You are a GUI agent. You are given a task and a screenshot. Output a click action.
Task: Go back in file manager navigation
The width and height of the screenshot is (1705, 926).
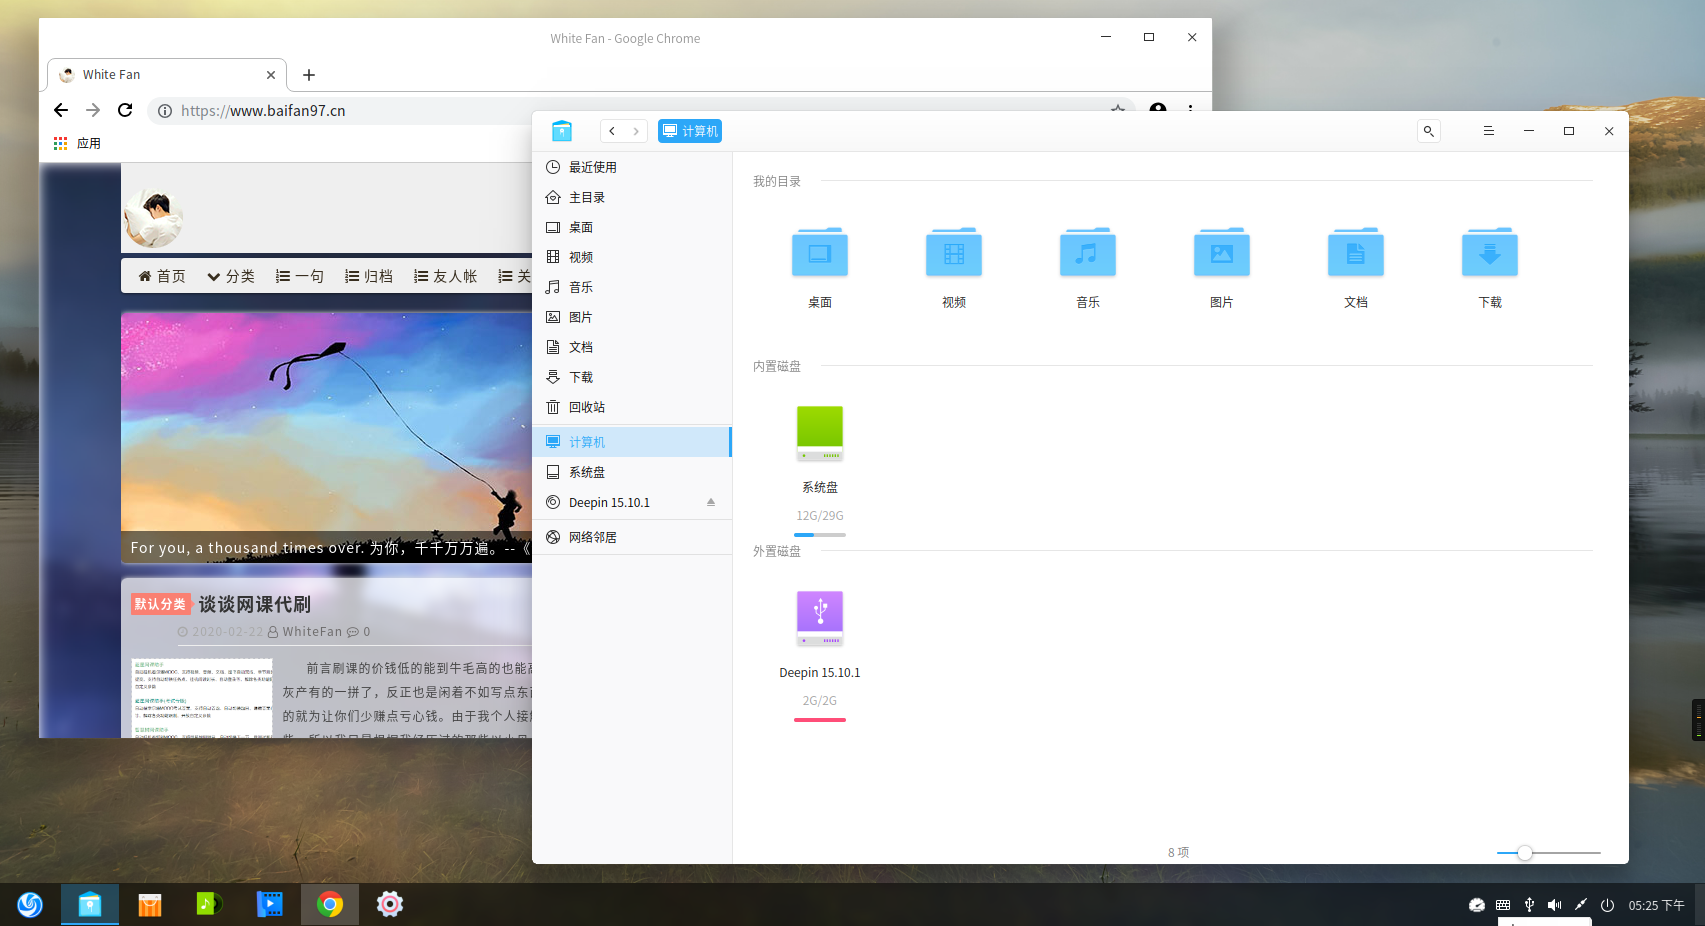pyautogui.click(x=612, y=131)
